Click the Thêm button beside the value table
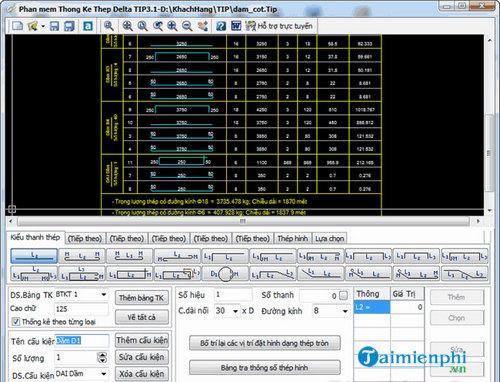This screenshot has height=382, width=500. [457, 297]
